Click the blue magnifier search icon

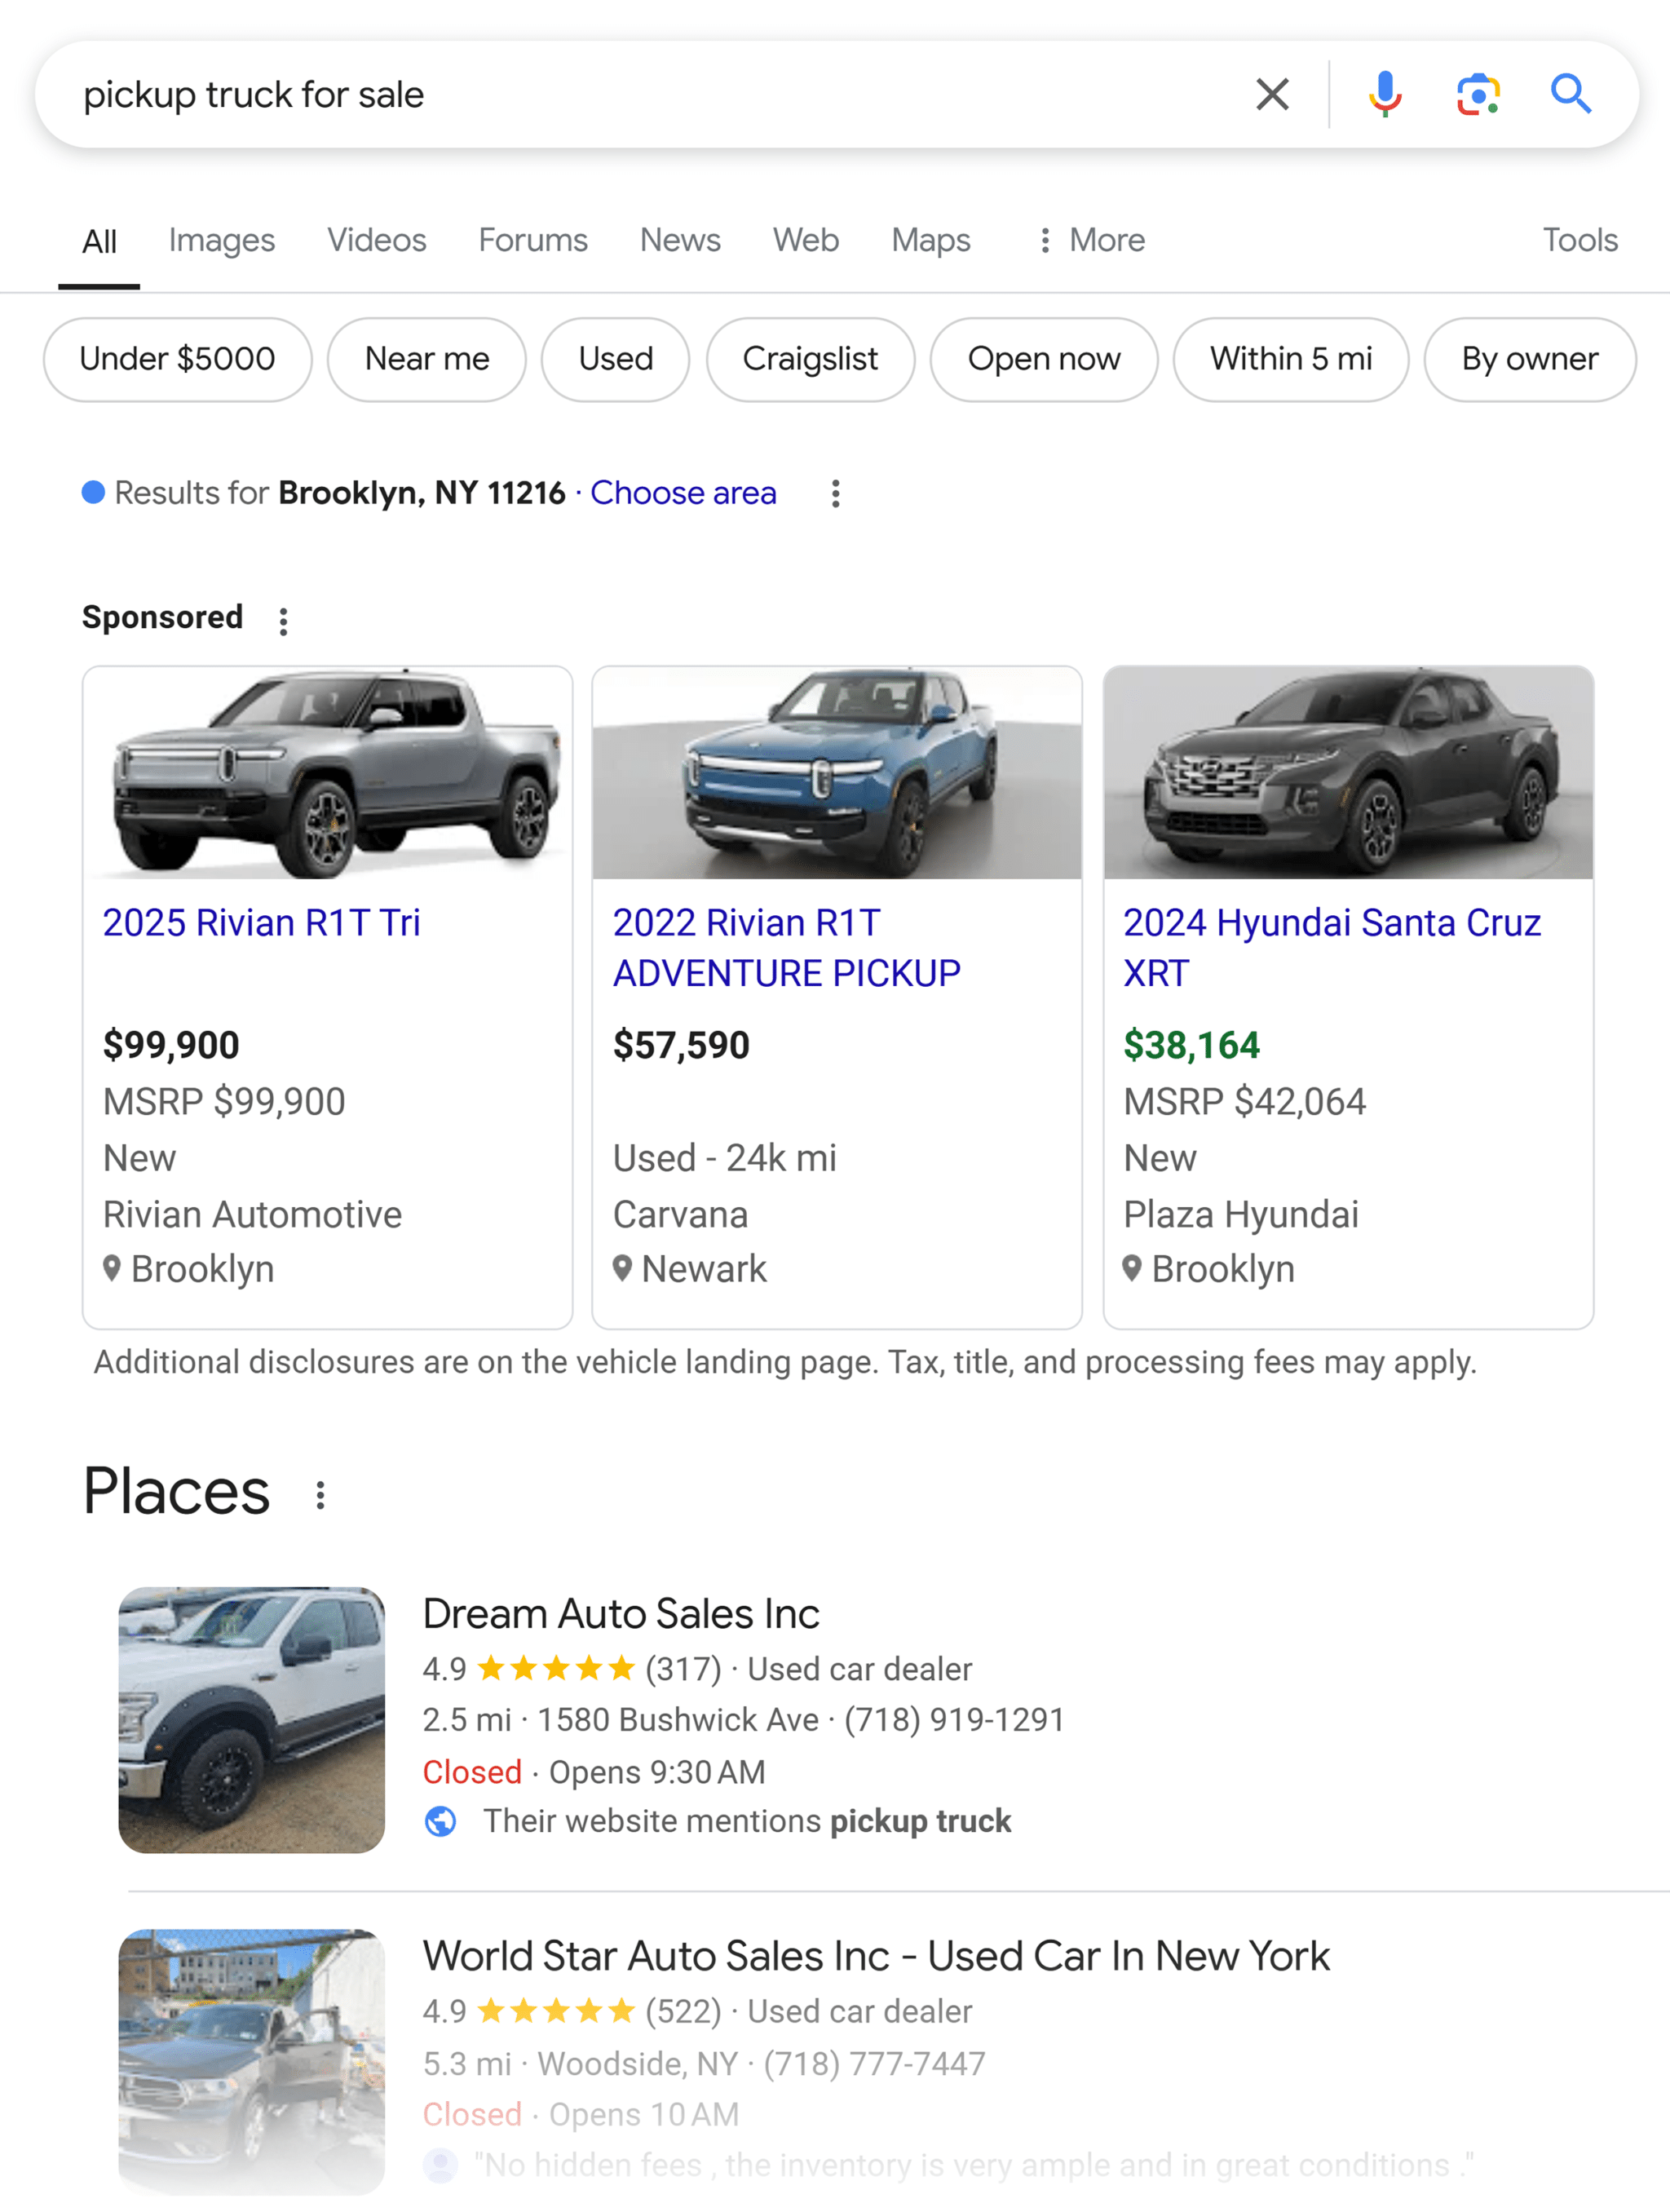tap(1571, 95)
